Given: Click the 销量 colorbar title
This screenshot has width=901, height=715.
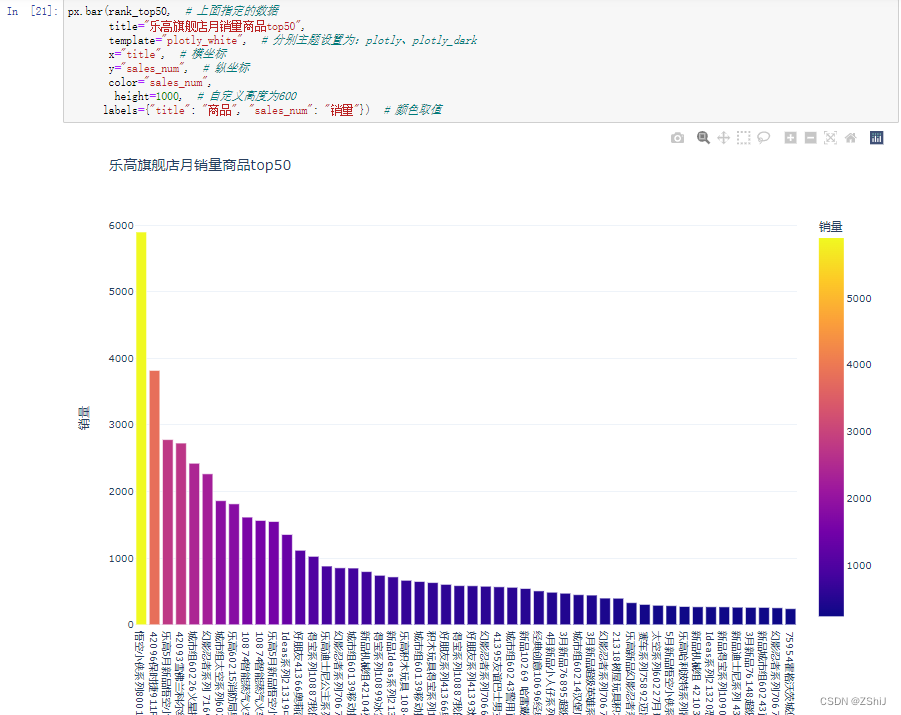Looking at the screenshot, I should click(x=830, y=226).
